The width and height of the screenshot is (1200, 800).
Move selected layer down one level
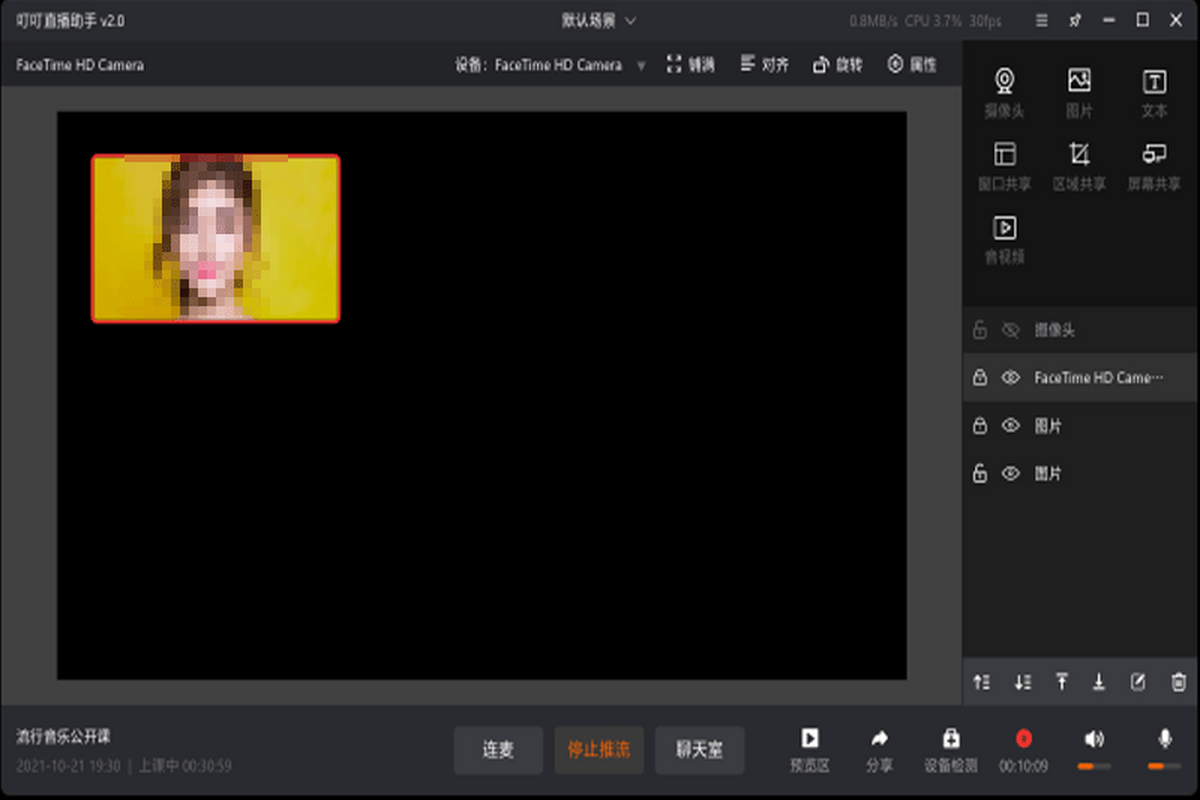point(1022,682)
